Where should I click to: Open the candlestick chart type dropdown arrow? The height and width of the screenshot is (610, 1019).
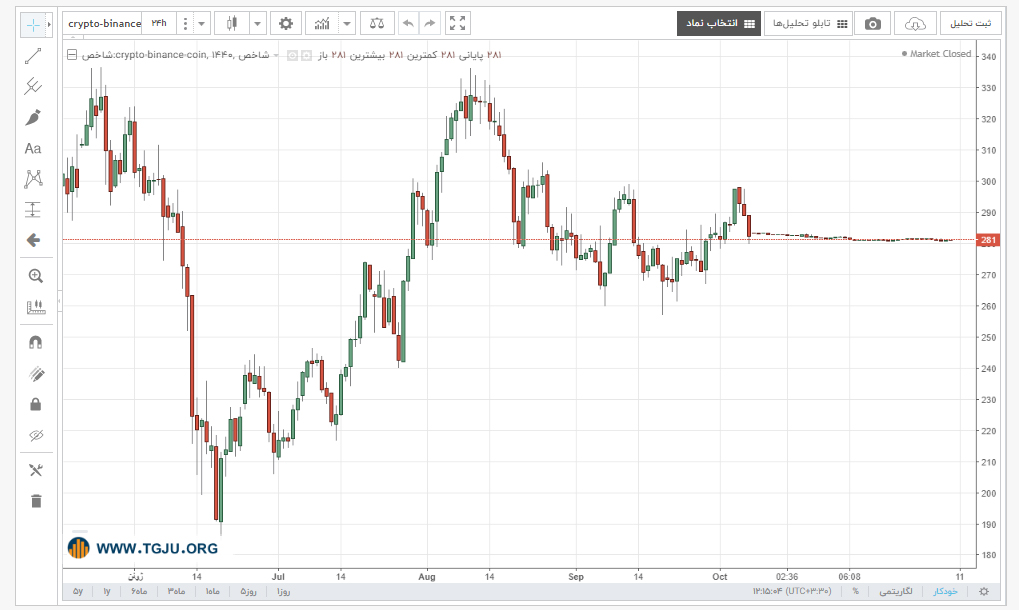coord(257,23)
